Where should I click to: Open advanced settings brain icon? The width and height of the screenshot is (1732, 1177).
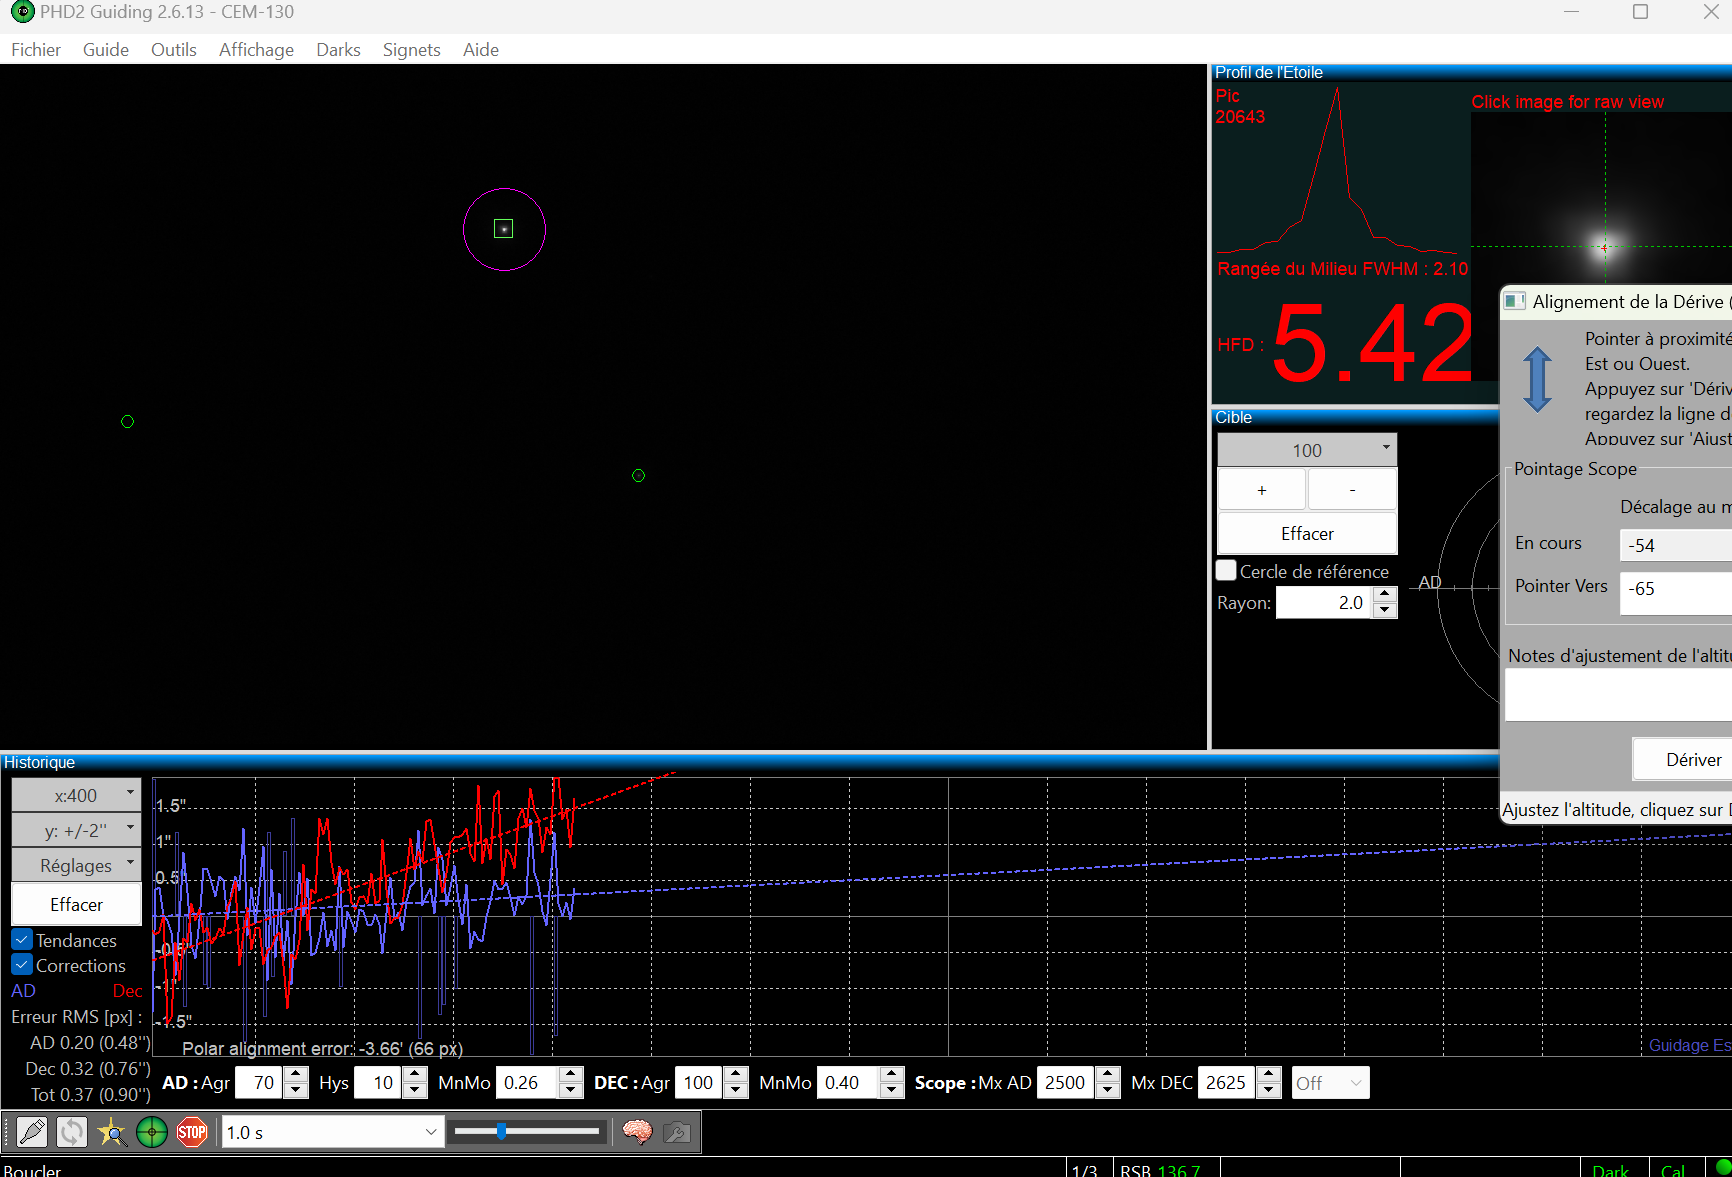coord(637,1132)
